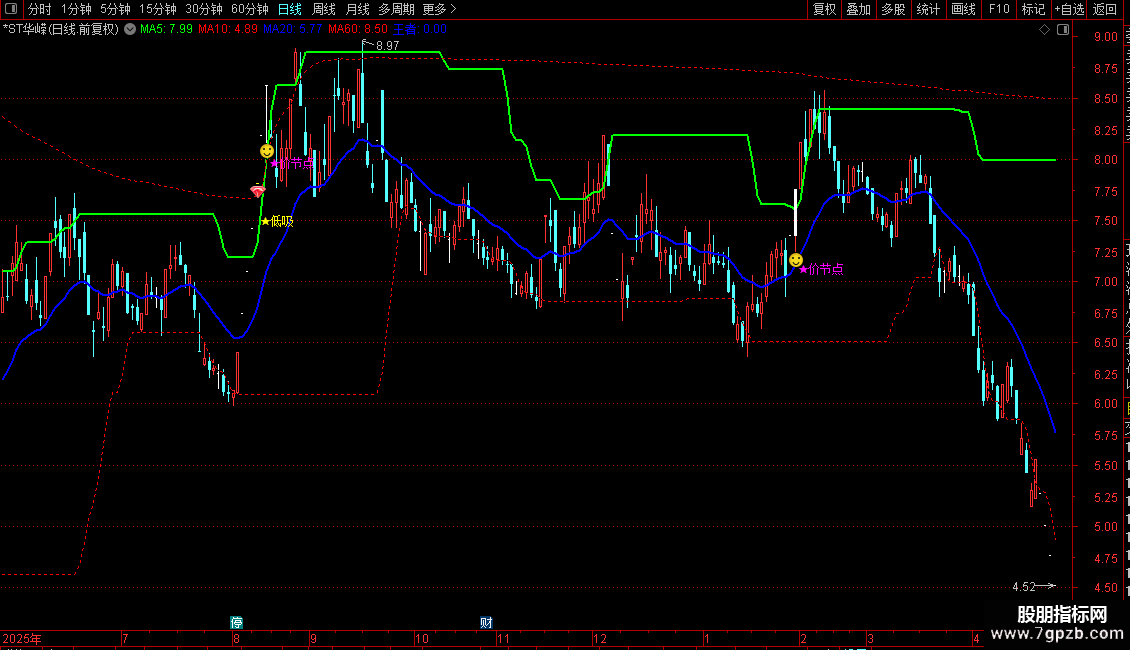Switch to the 60分钟 period tab
This screenshot has height=650, width=1130.
249,9
